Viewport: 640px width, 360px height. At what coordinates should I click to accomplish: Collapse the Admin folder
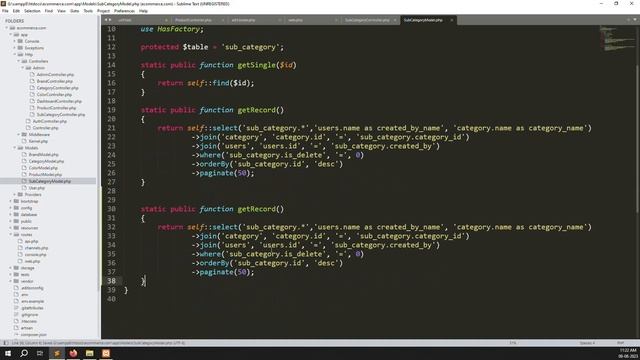click(x=23, y=68)
